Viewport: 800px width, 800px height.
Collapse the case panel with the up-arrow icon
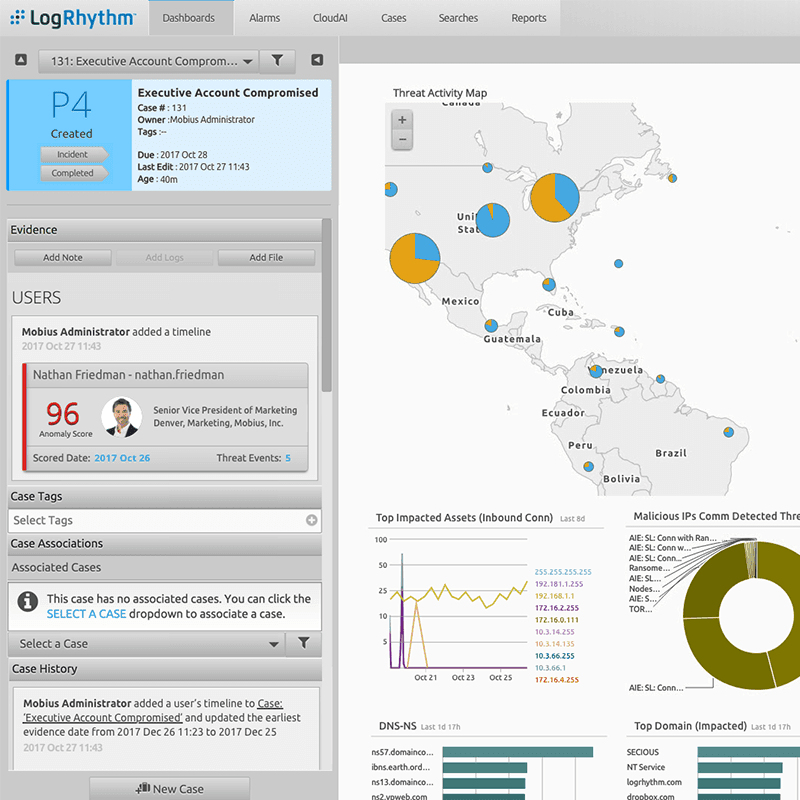(21, 60)
